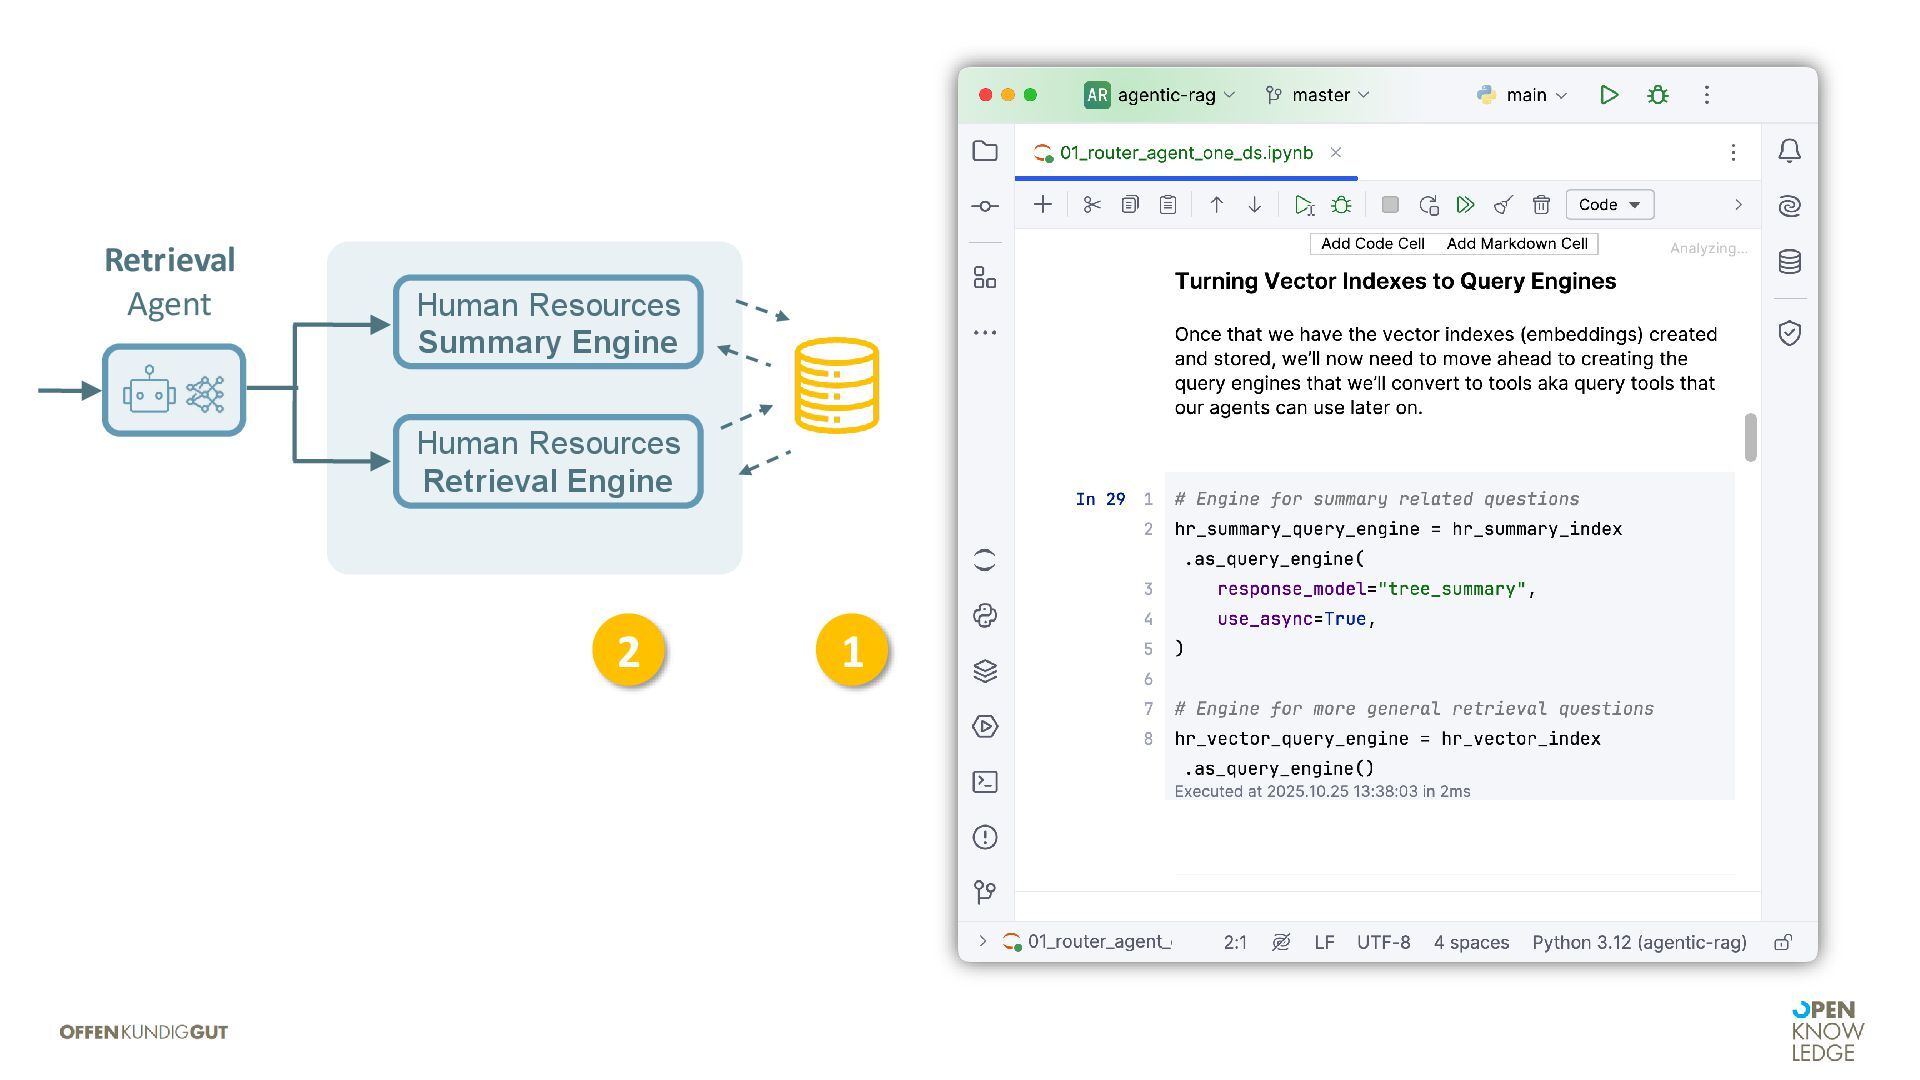Viewport: 1920px width, 1080px height.
Task: Click the Add Code Cell button
Action: pyautogui.click(x=1372, y=244)
